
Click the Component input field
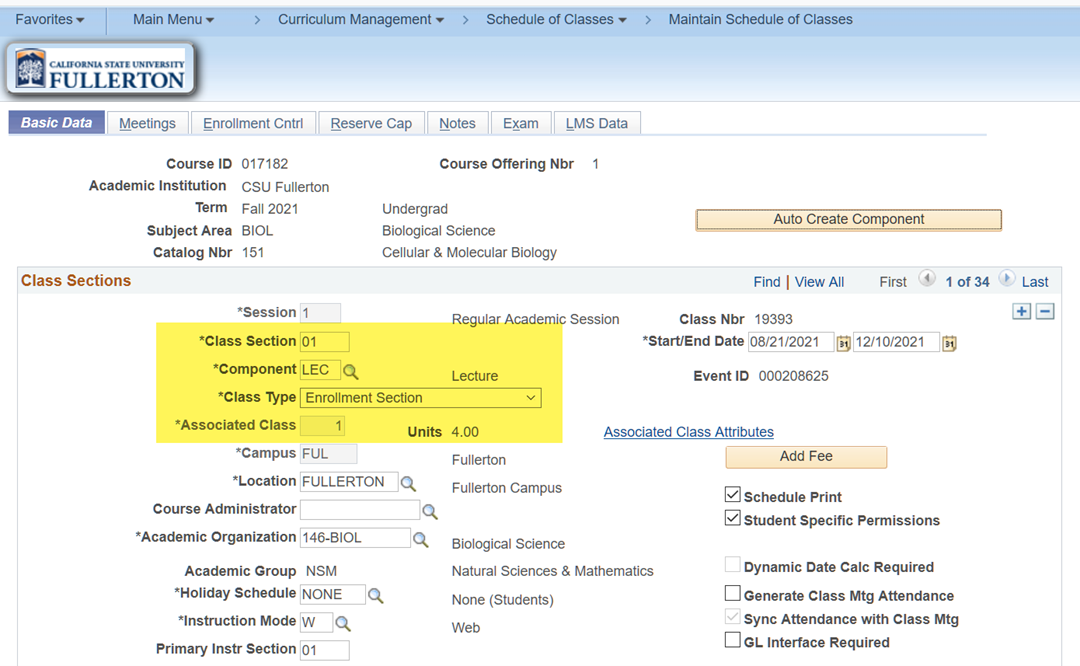pyautogui.click(x=320, y=370)
